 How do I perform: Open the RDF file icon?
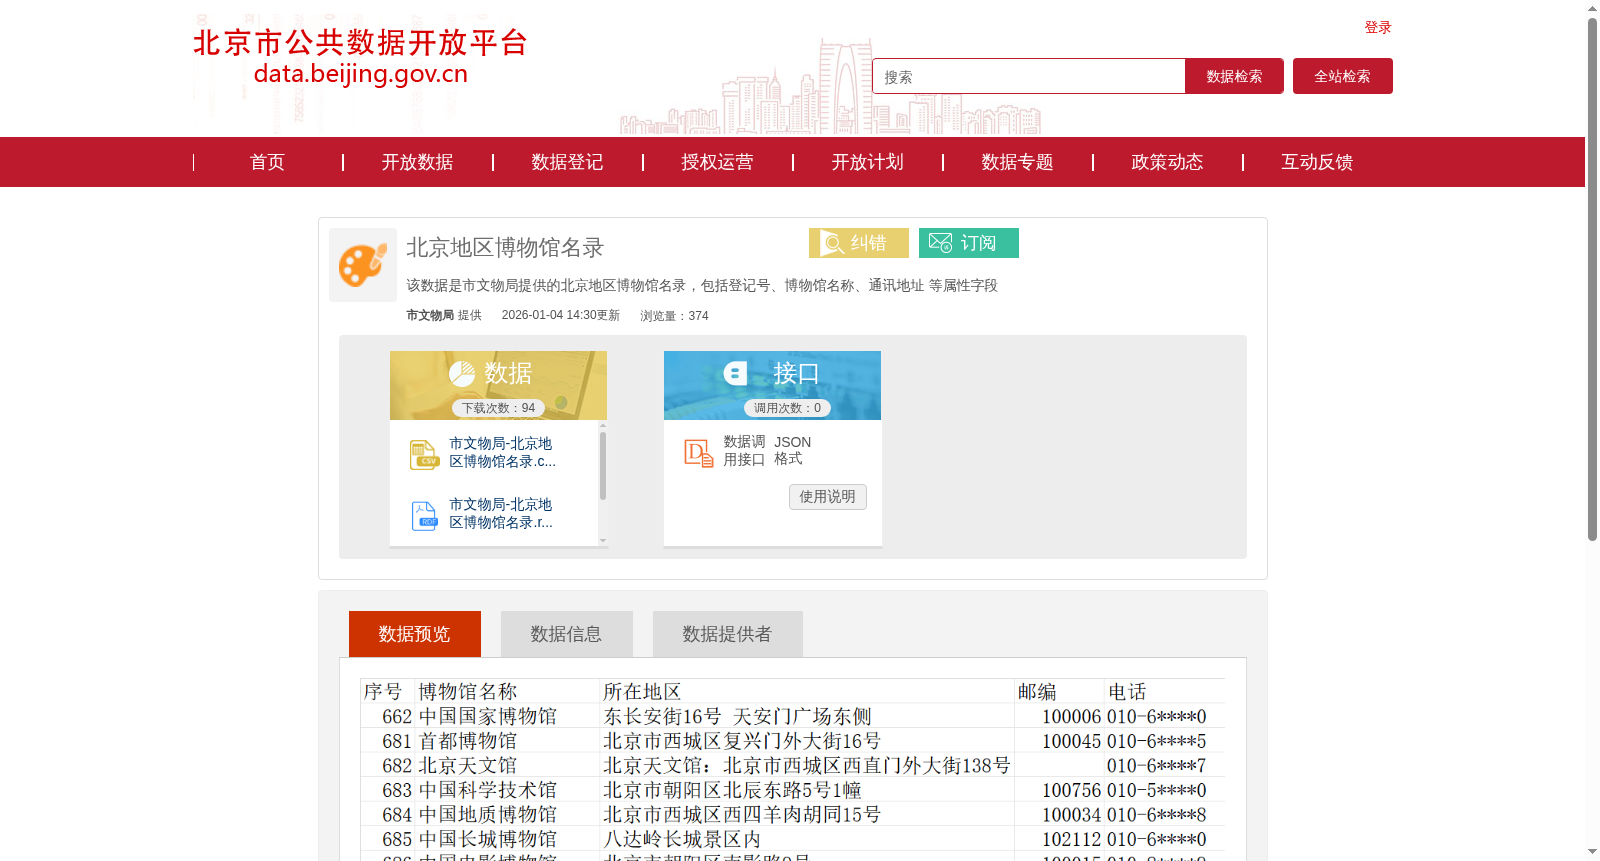pos(424,515)
